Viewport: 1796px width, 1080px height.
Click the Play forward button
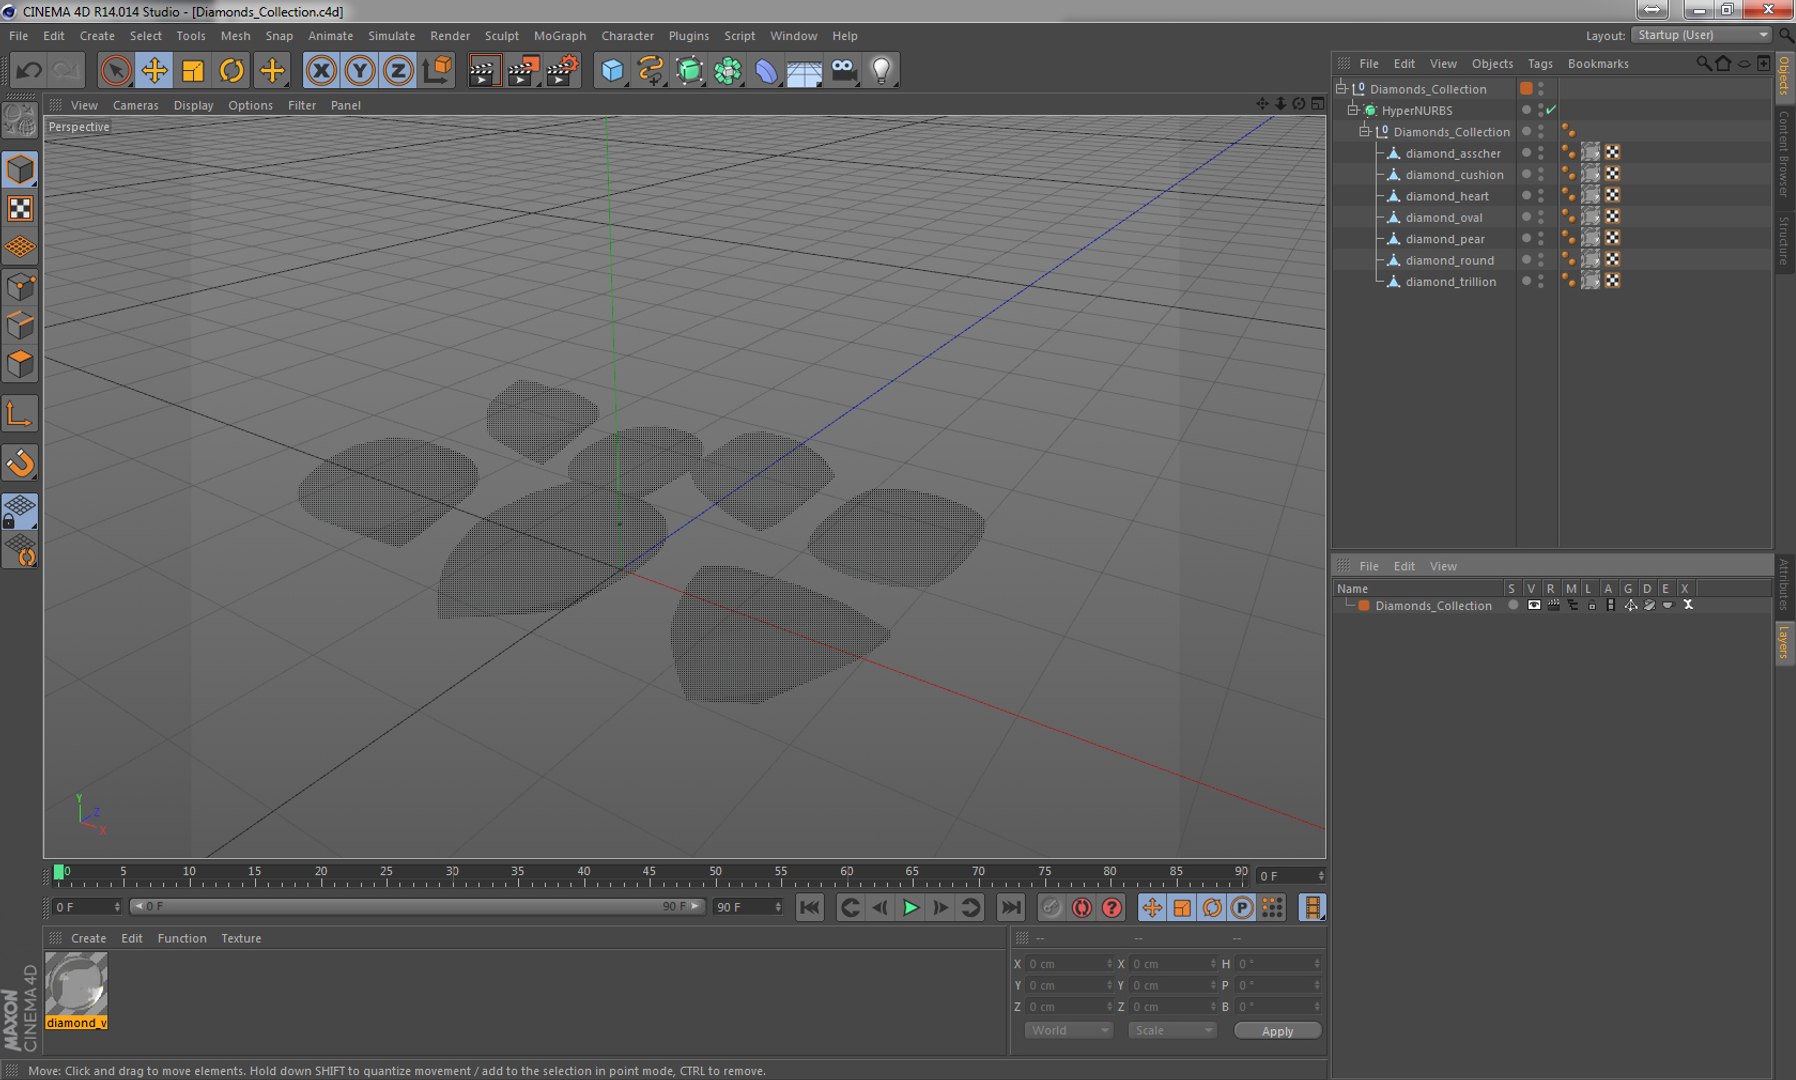[x=910, y=907]
